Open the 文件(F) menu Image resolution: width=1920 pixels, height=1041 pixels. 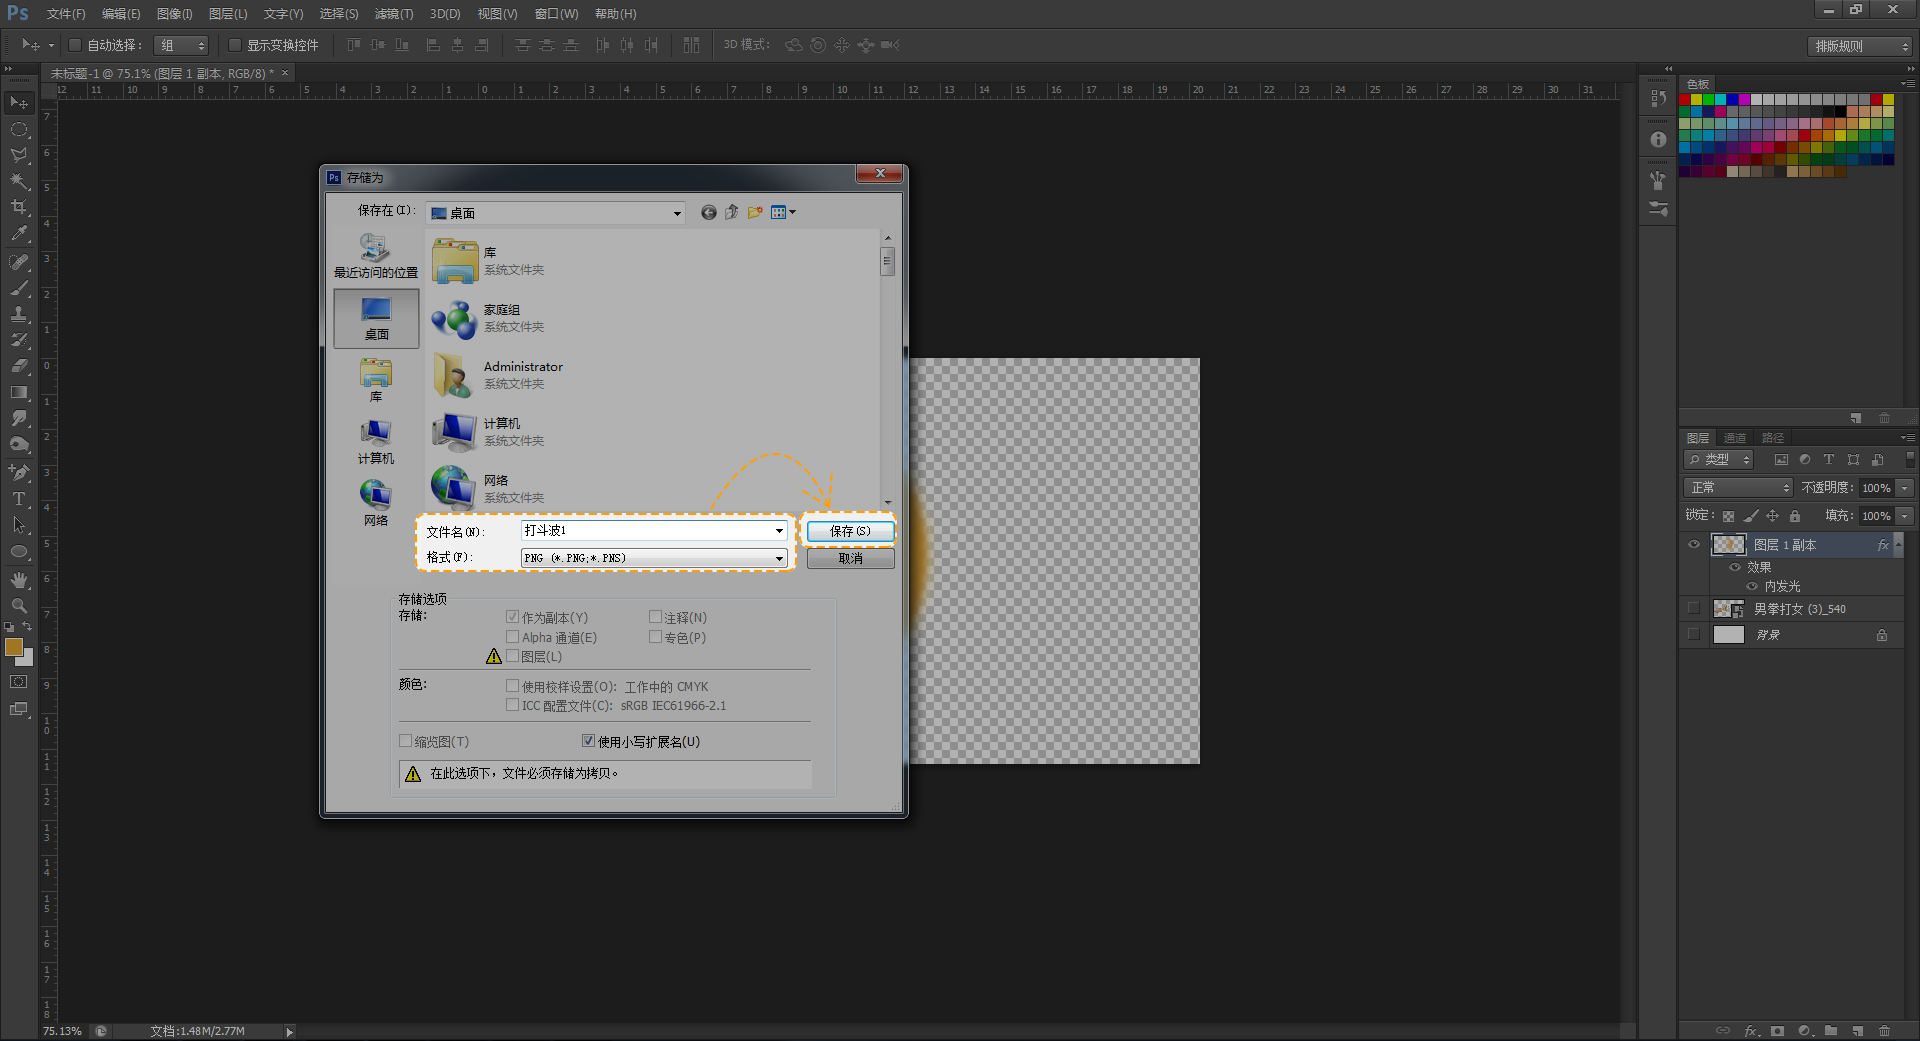(66, 14)
